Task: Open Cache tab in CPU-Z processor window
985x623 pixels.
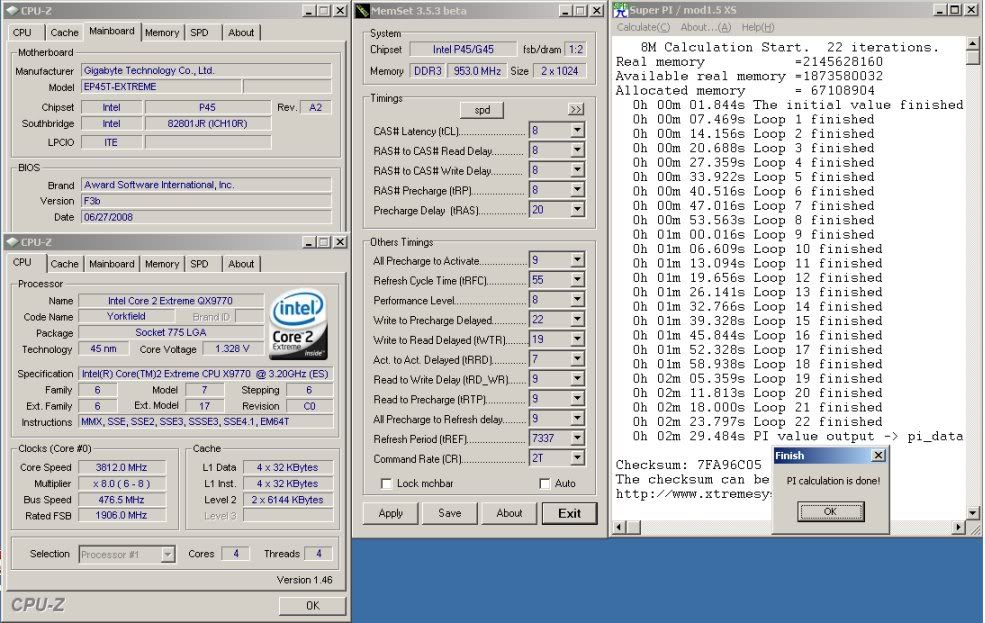Action: (64, 264)
